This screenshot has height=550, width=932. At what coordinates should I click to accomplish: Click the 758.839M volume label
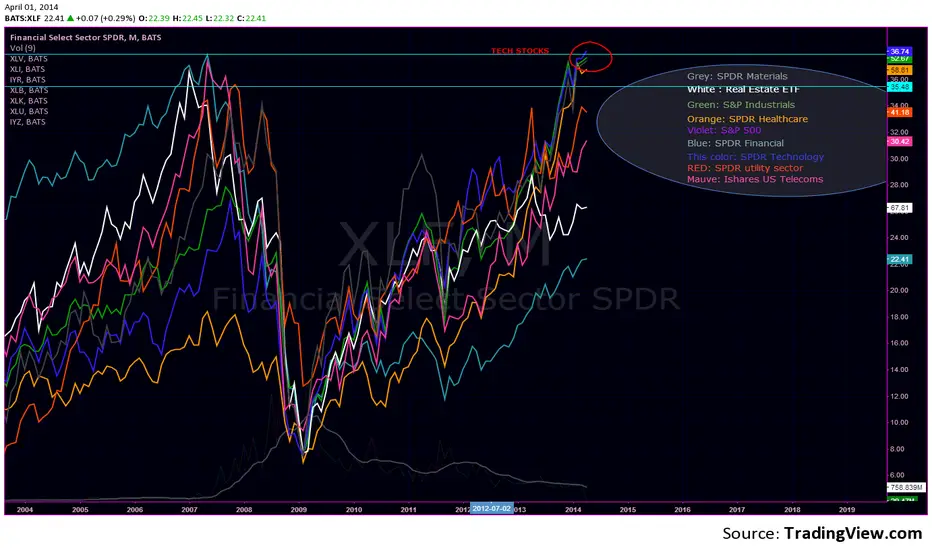click(907, 488)
